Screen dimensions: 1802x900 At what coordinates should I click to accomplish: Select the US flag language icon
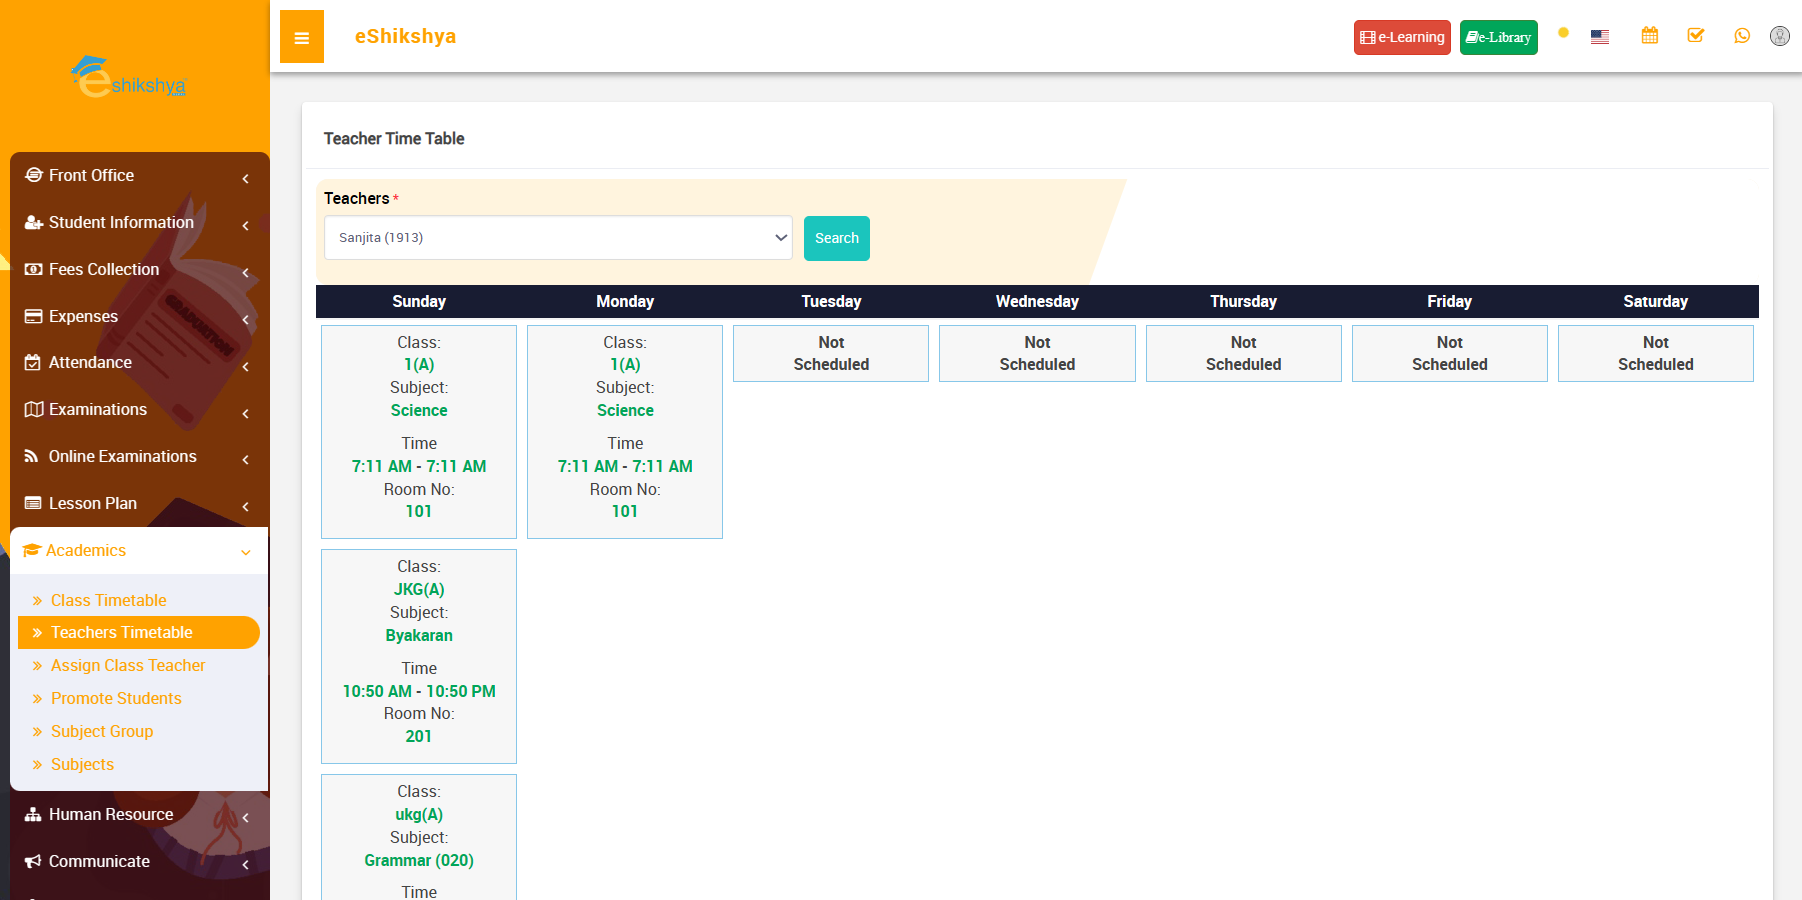click(x=1599, y=37)
